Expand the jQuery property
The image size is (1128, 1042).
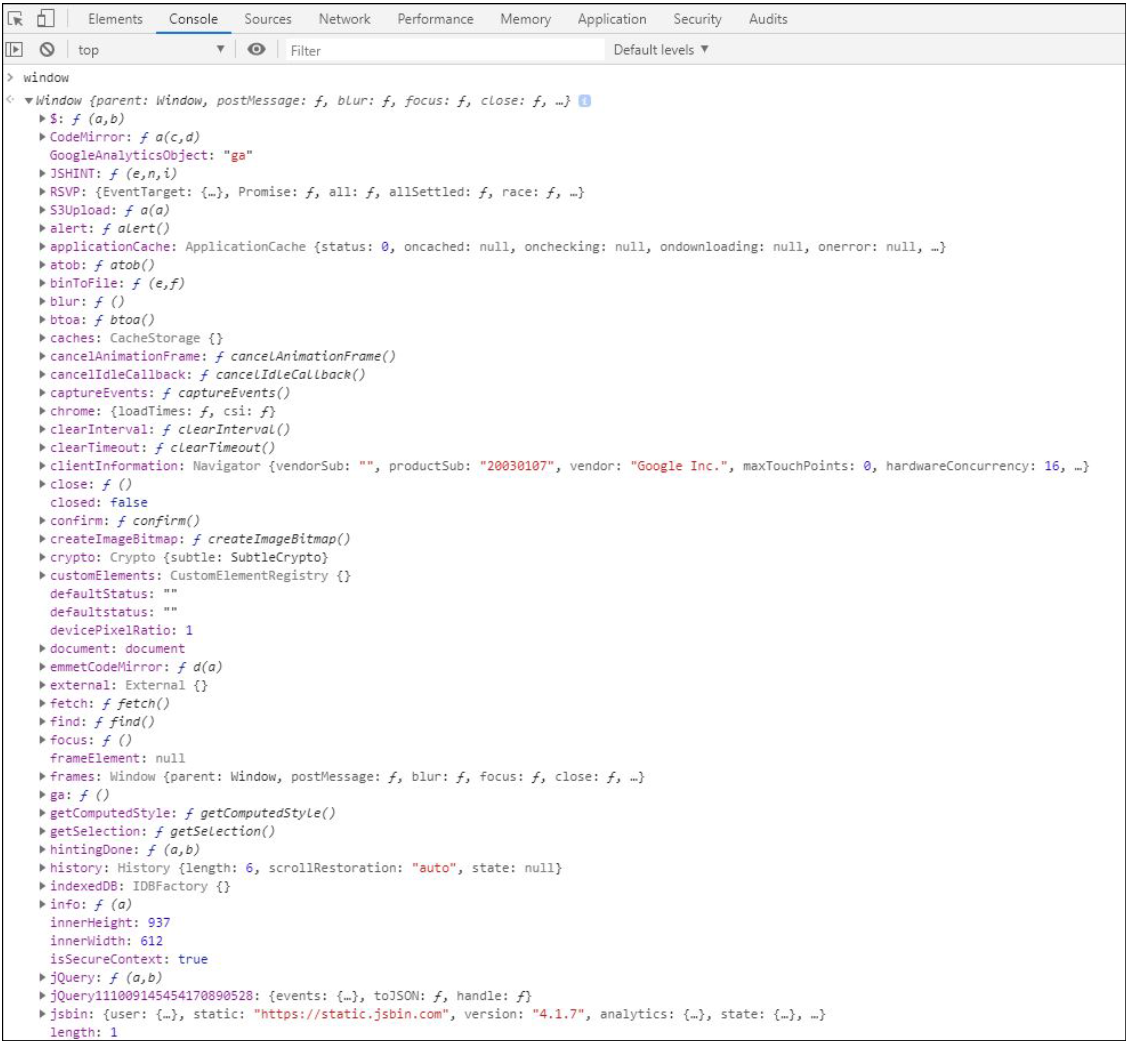[x=42, y=976]
